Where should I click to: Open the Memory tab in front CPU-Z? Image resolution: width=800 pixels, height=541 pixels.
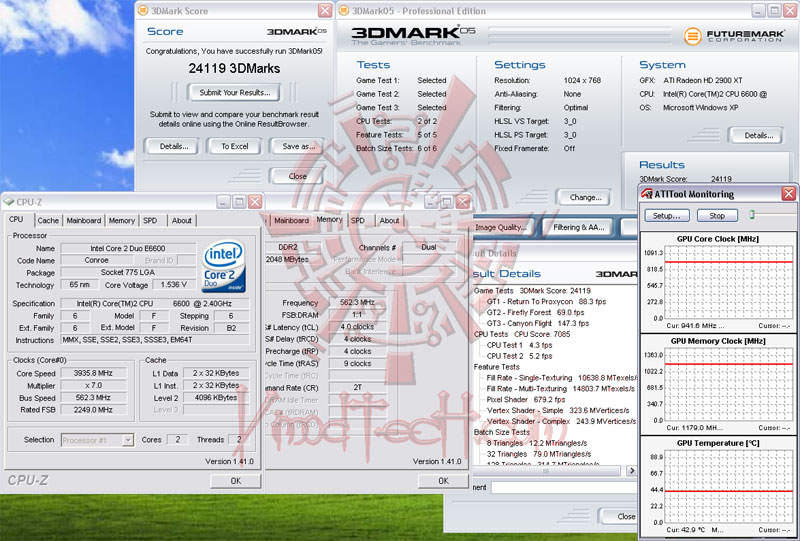pyautogui.click(x=121, y=220)
